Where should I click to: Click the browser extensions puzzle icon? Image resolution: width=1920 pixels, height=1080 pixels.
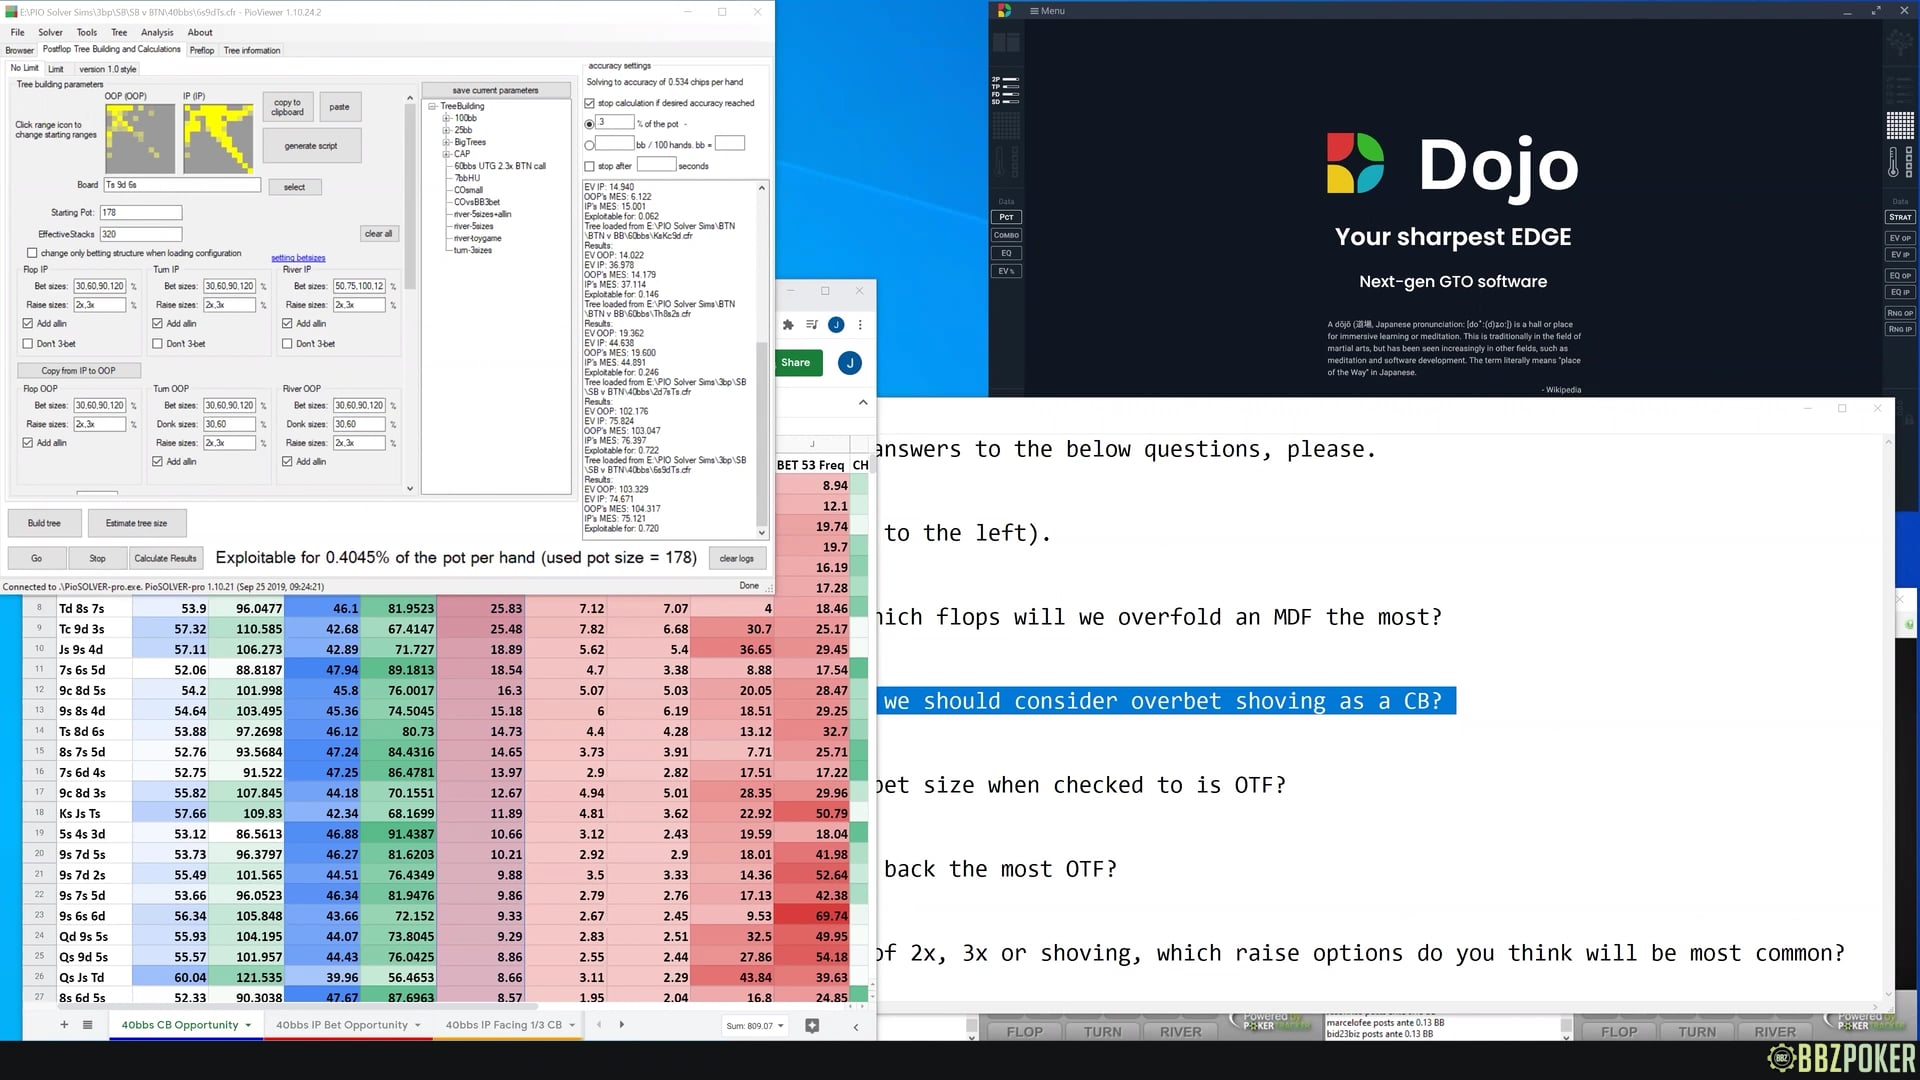point(788,325)
